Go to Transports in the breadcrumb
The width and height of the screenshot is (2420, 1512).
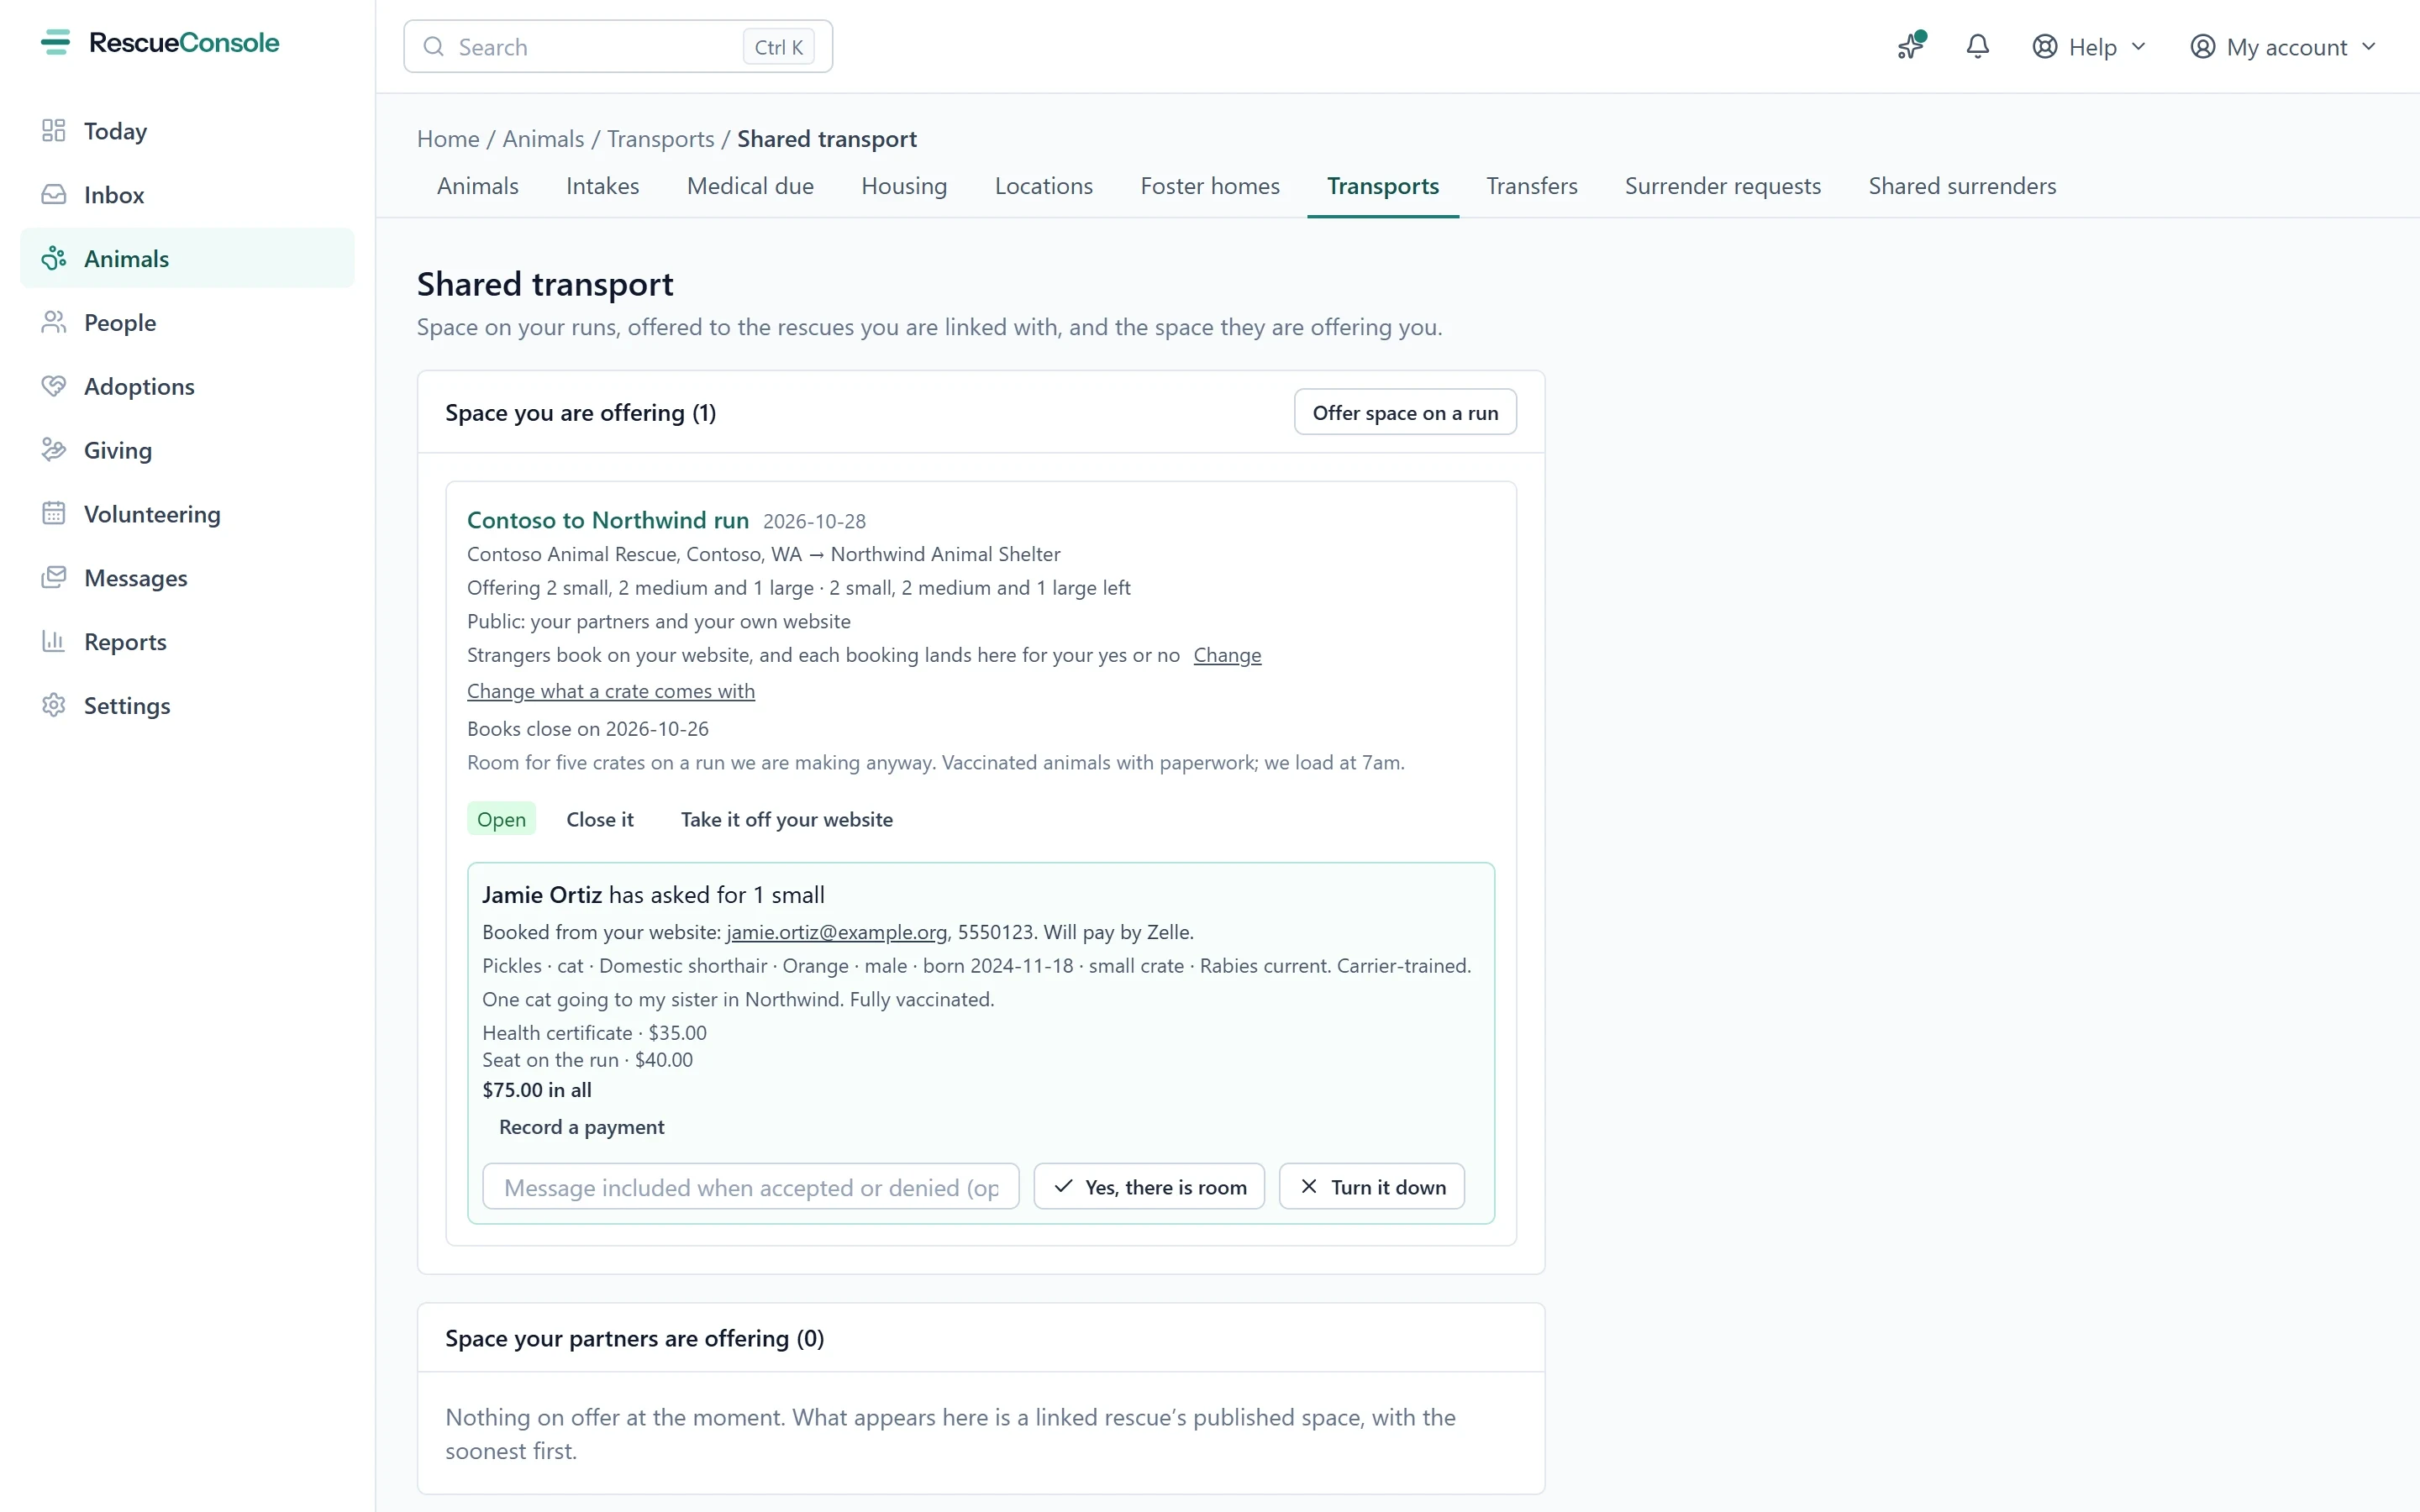point(661,139)
